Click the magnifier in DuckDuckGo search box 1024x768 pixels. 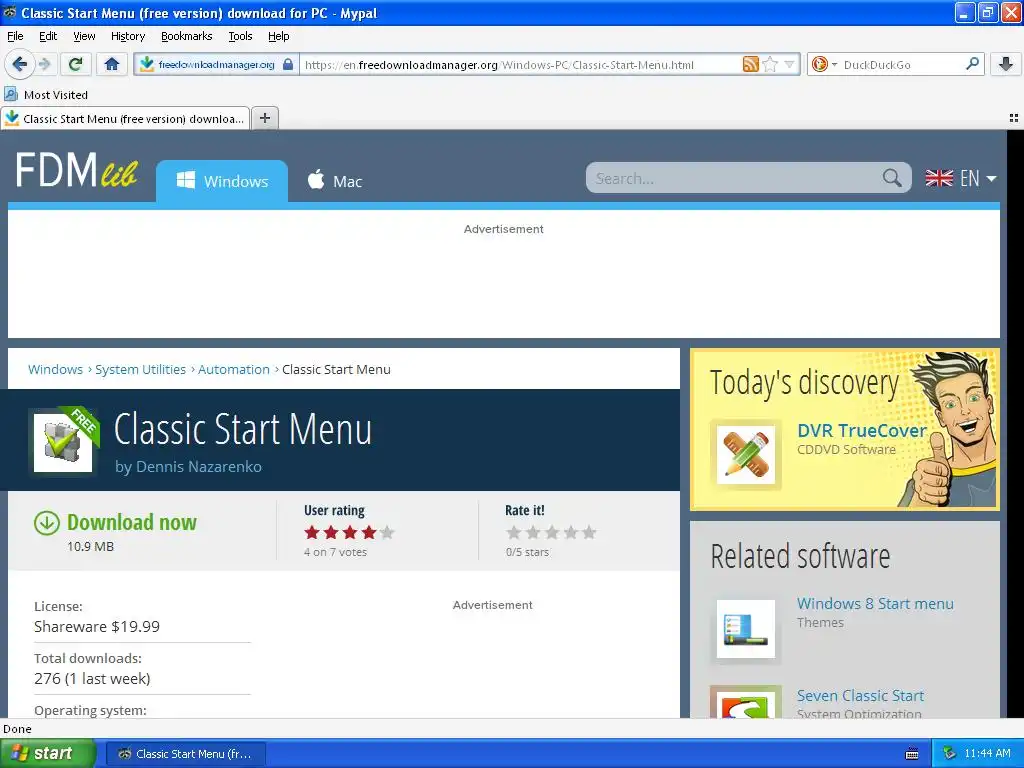point(972,63)
